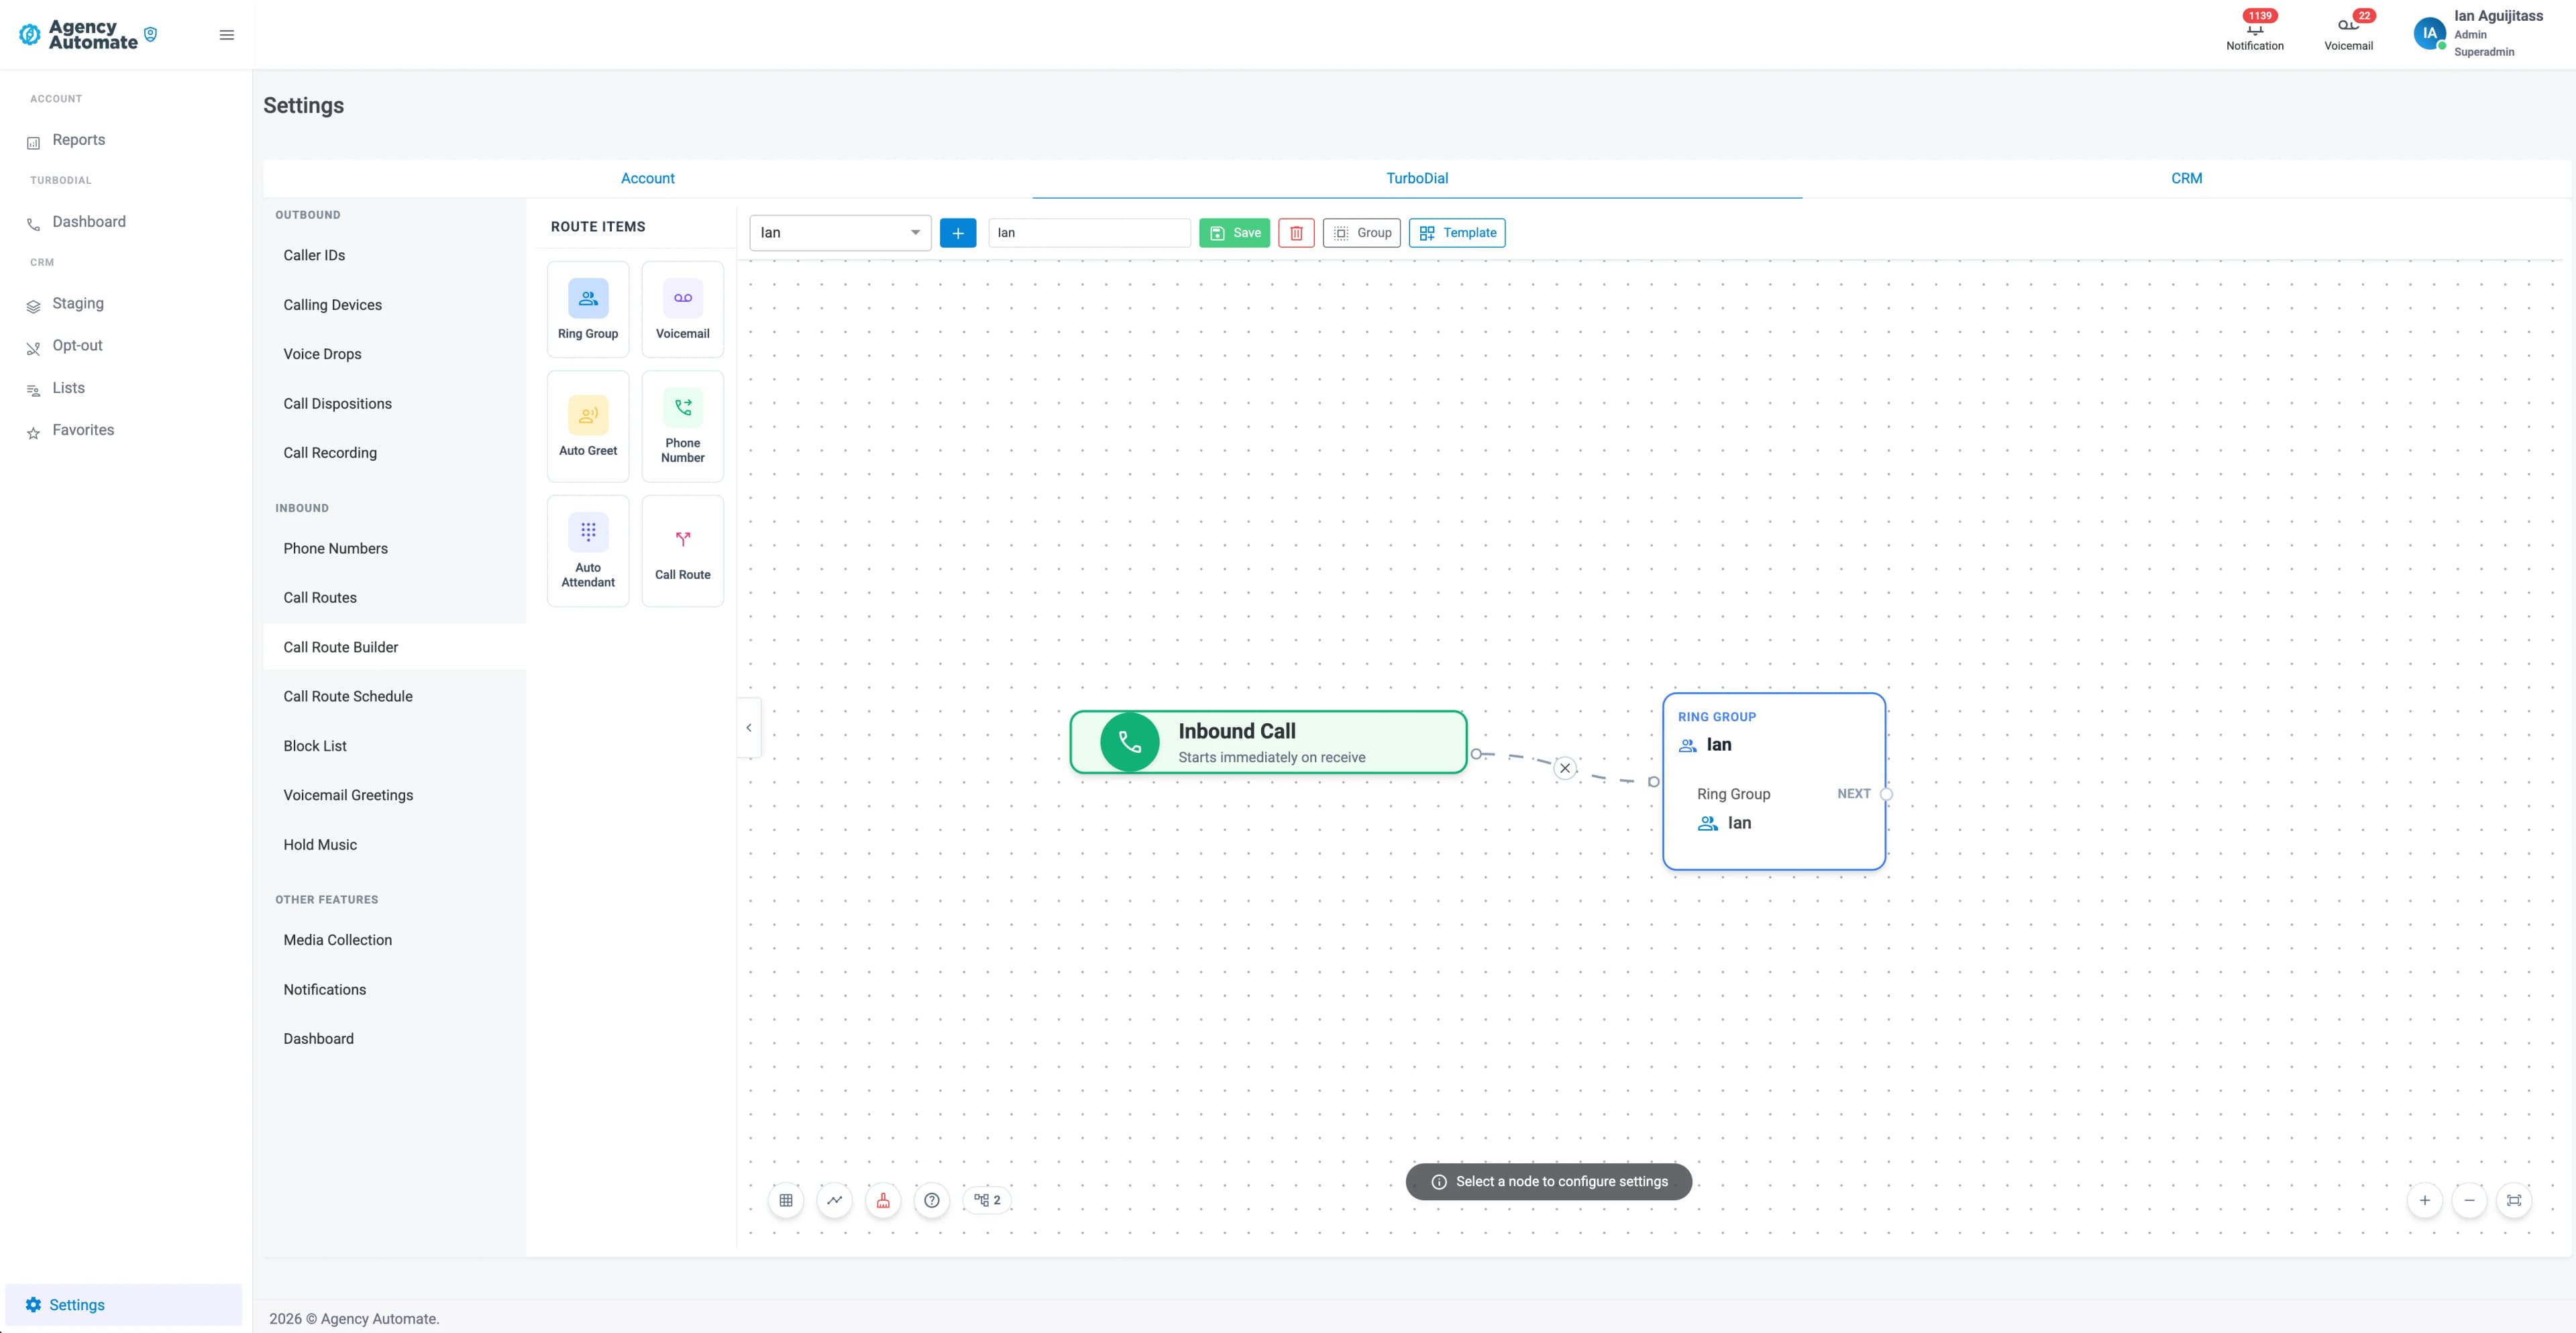Select the Inbound Call node title
Screen dimensions: 2576x1333
(1237, 731)
